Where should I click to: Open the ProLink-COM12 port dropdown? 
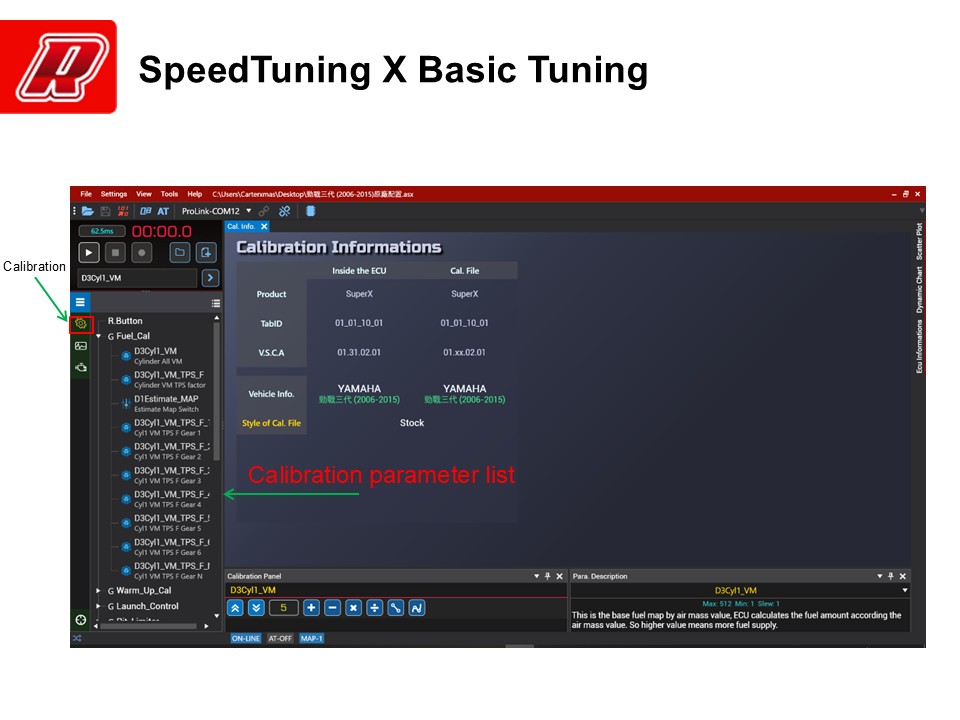click(x=248, y=211)
